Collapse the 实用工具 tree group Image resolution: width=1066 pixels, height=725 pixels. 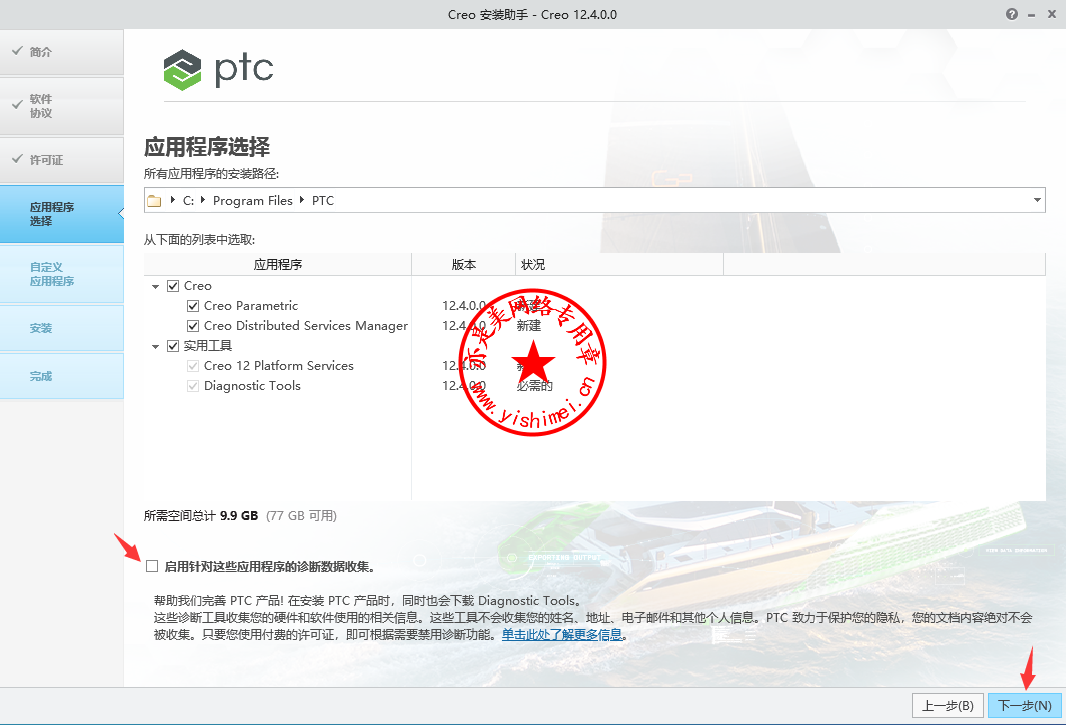155,346
